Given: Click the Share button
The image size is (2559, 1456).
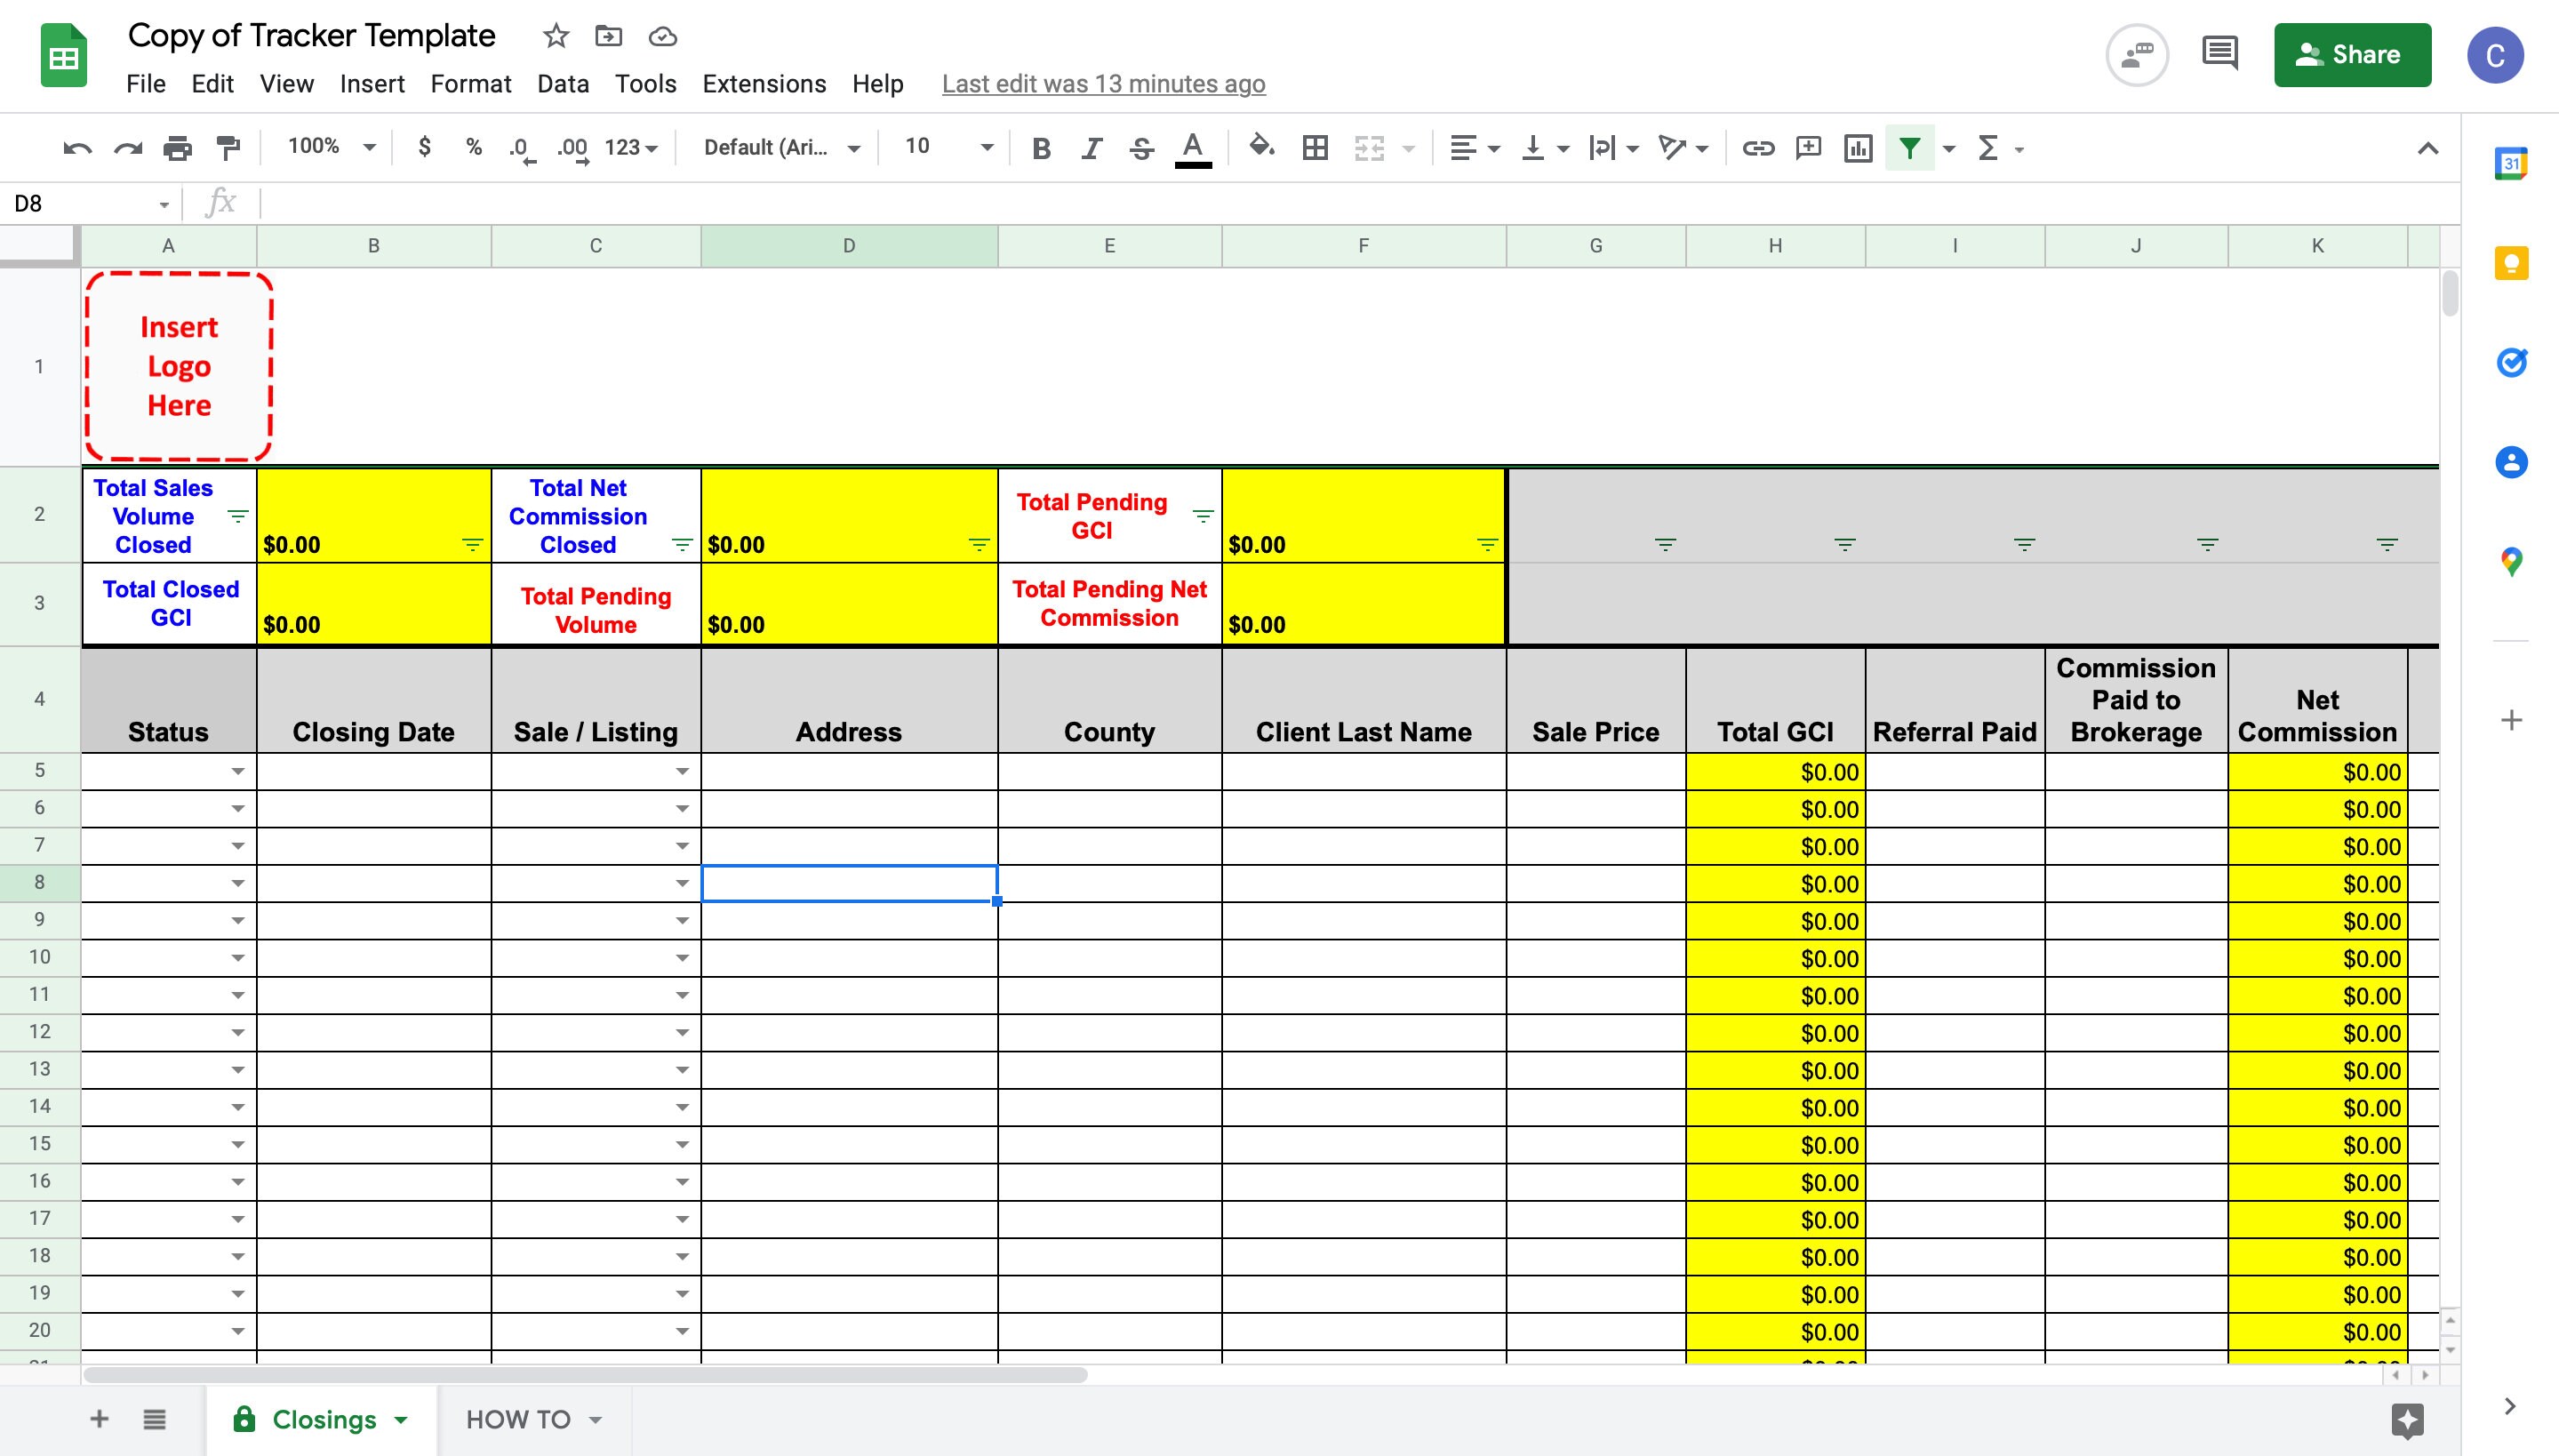Looking at the screenshot, I should [2352, 54].
